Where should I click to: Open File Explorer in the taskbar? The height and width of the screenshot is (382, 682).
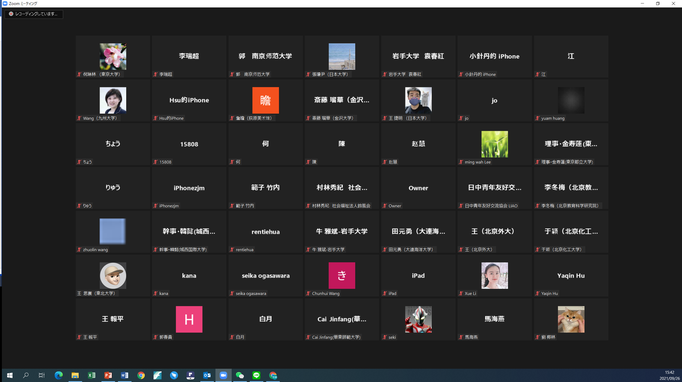point(75,375)
